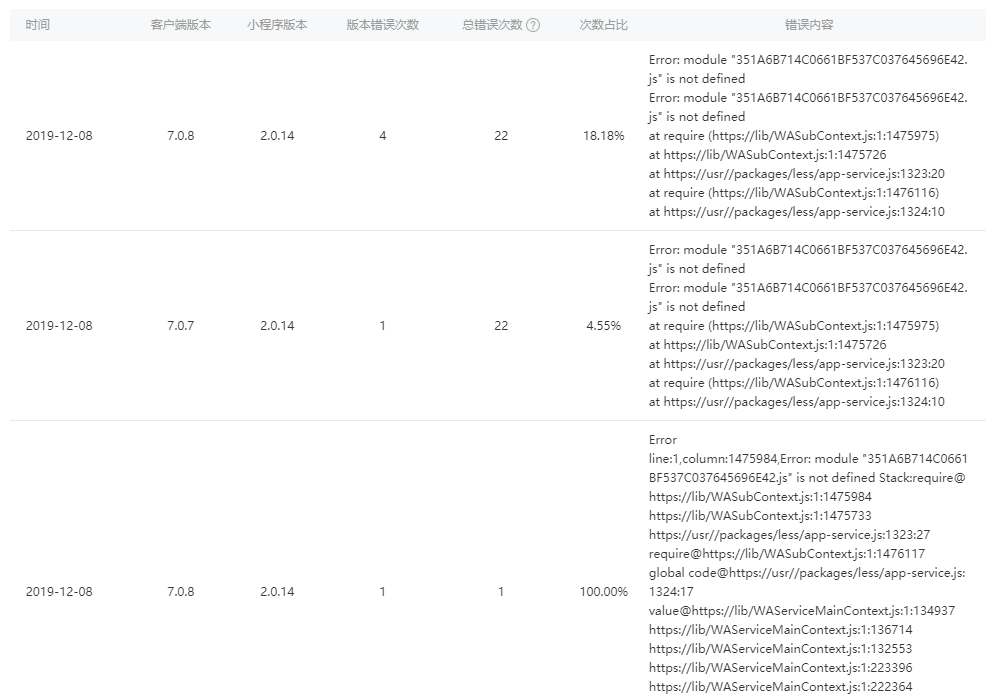The image size is (993, 697).
Task: Click 2.0.14 in the 4.55% row
Action: click(x=277, y=325)
